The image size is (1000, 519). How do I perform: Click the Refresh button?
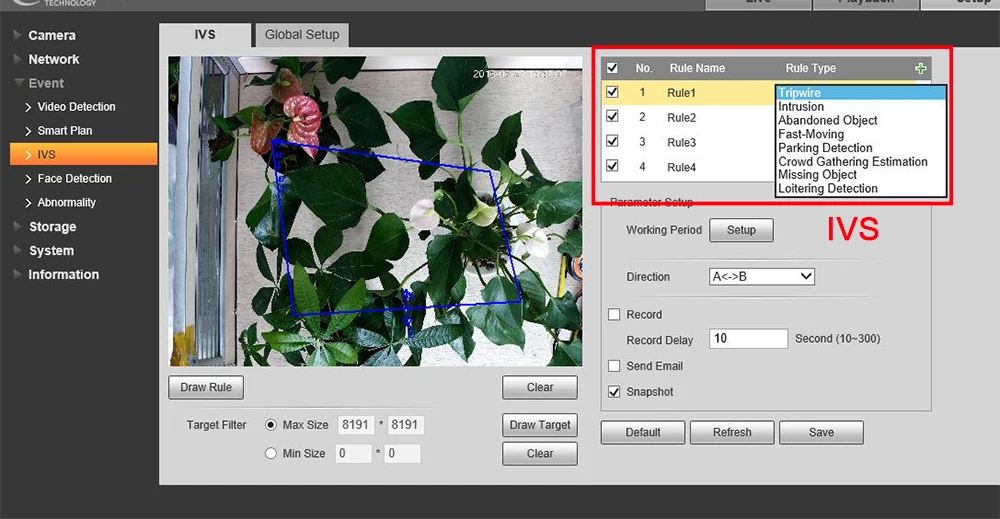pos(732,432)
